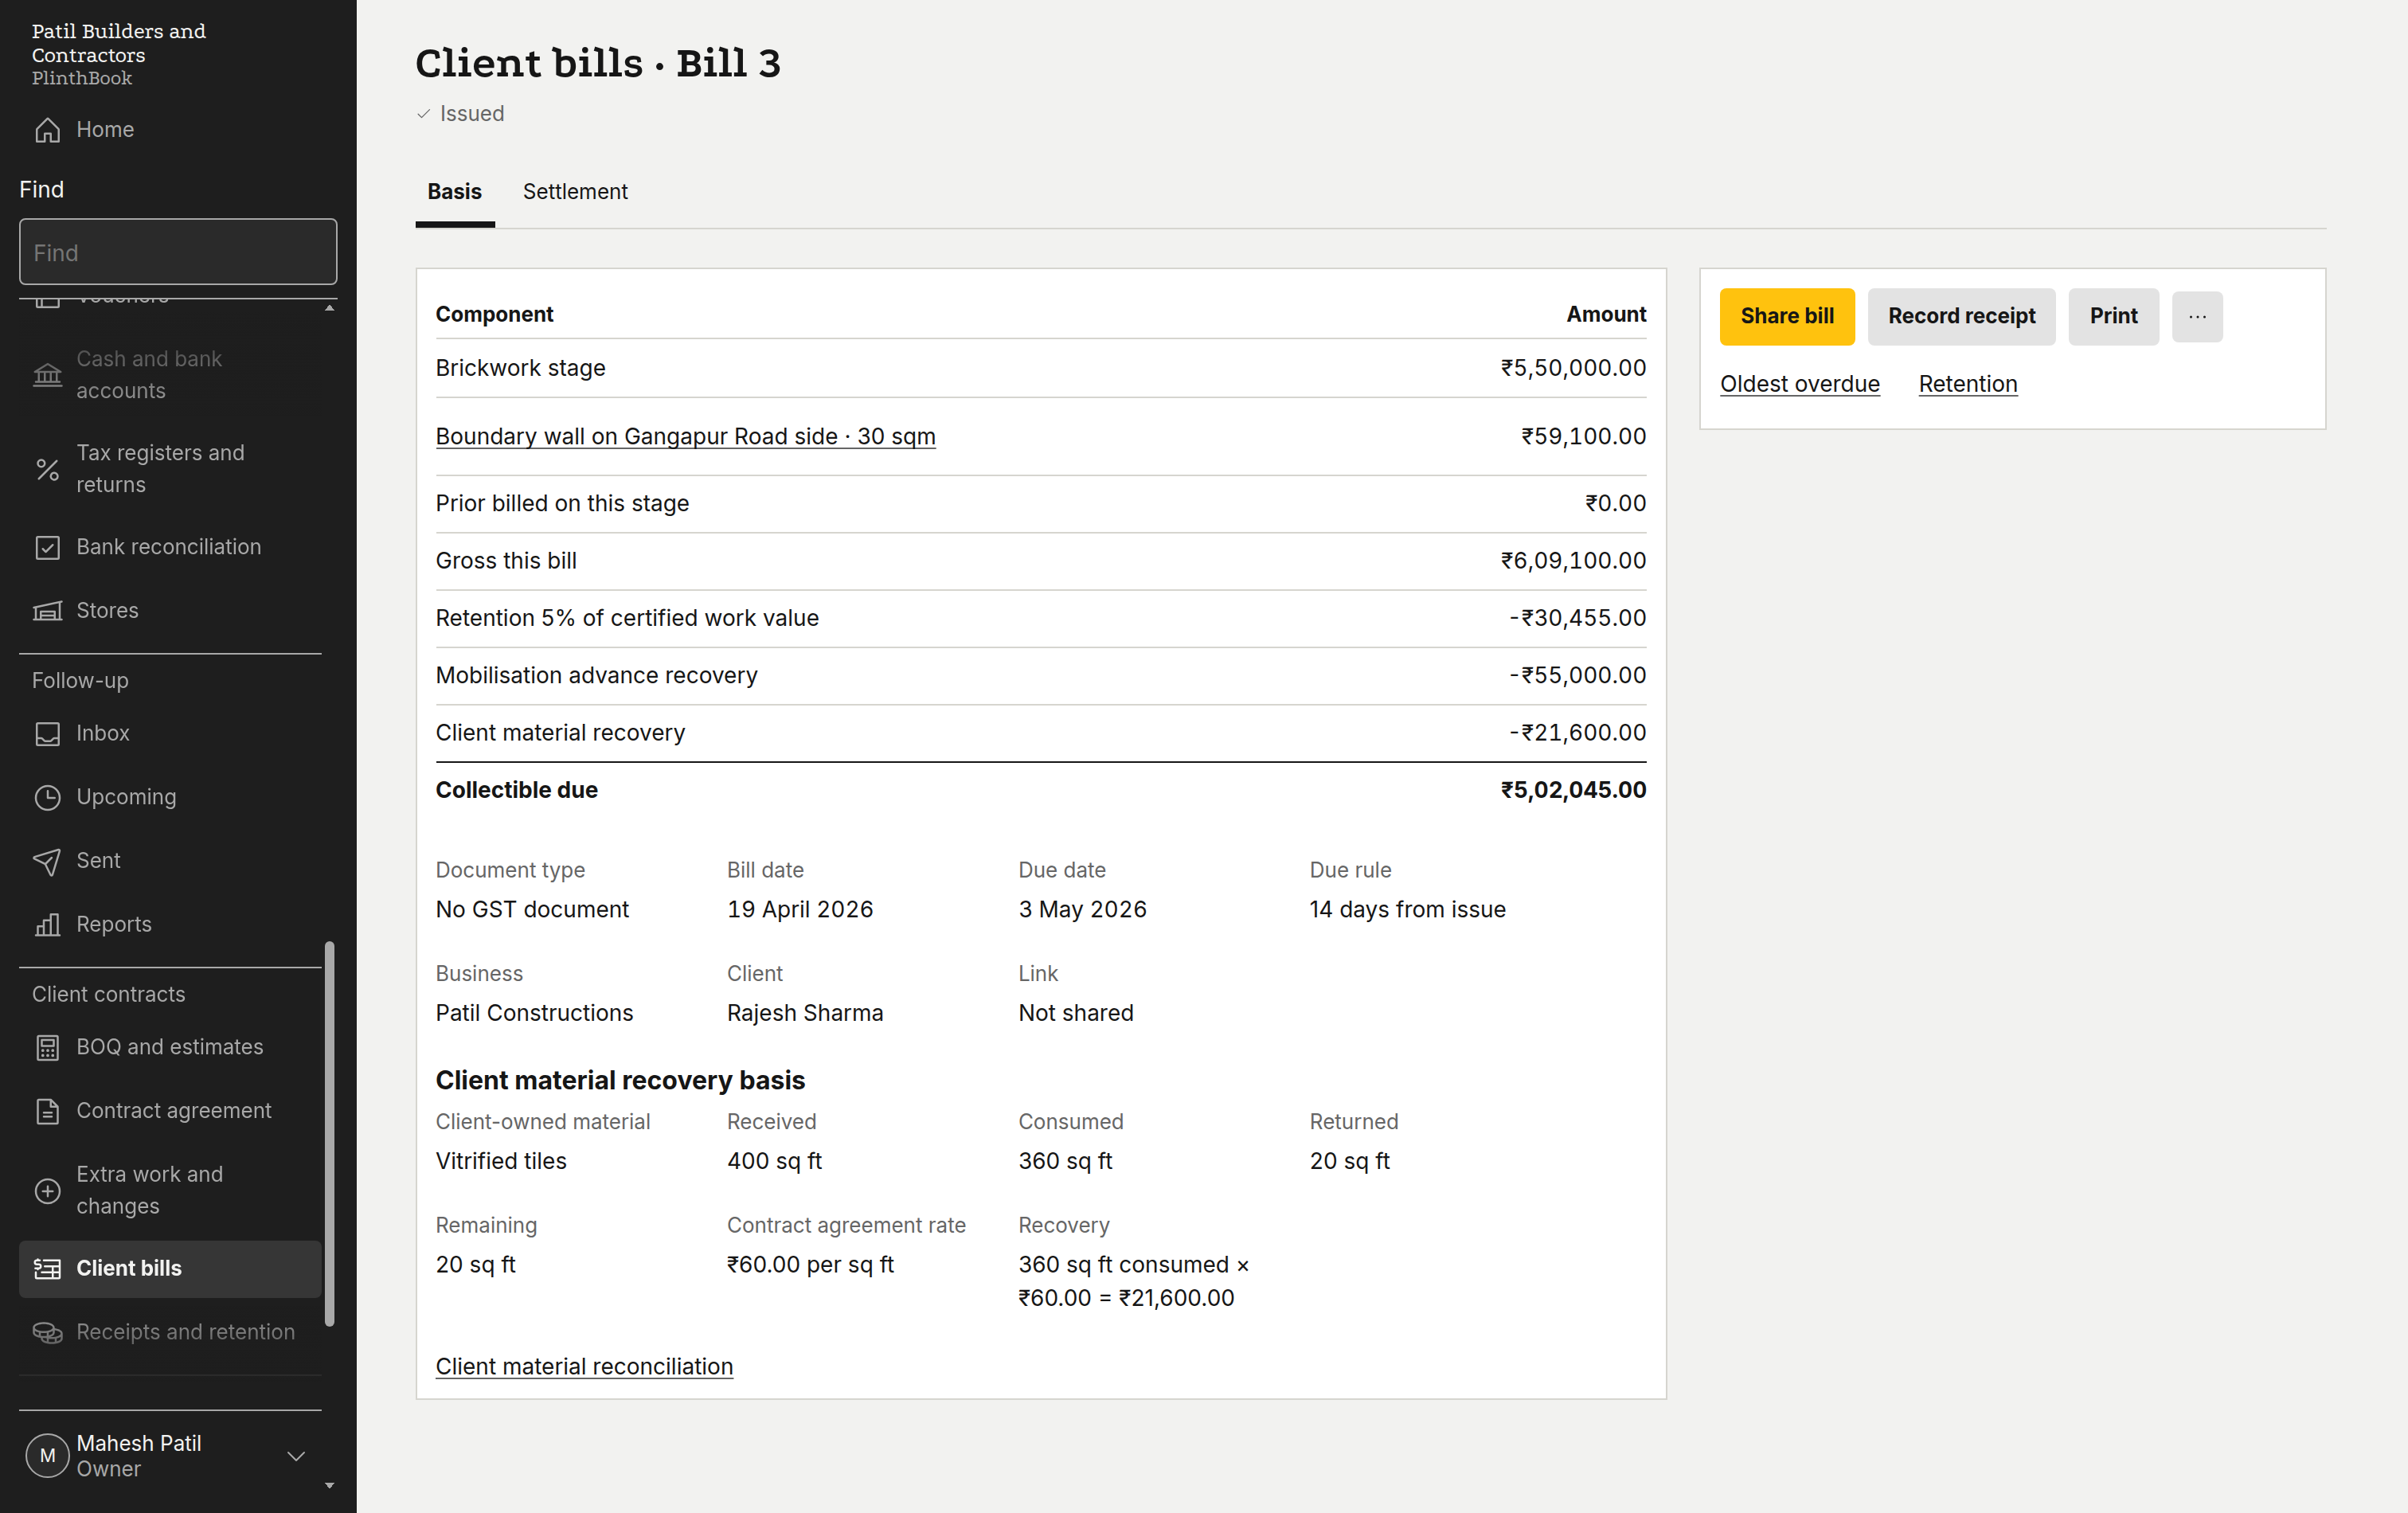2408x1513 pixels.
Task: Open Receipts and retention page
Action: pos(170,1332)
